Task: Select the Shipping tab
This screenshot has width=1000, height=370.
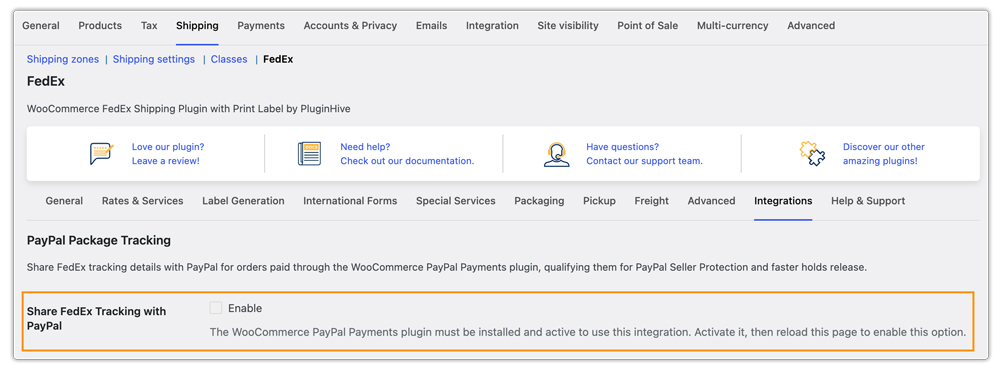Action: click(197, 26)
